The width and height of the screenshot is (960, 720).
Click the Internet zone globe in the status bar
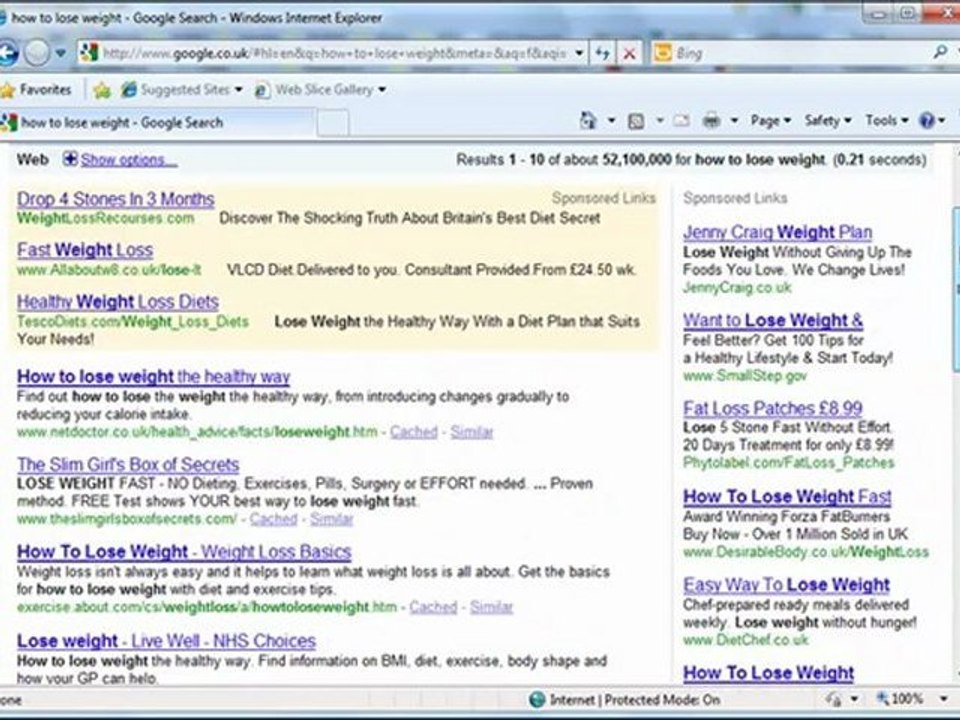click(537, 699)
